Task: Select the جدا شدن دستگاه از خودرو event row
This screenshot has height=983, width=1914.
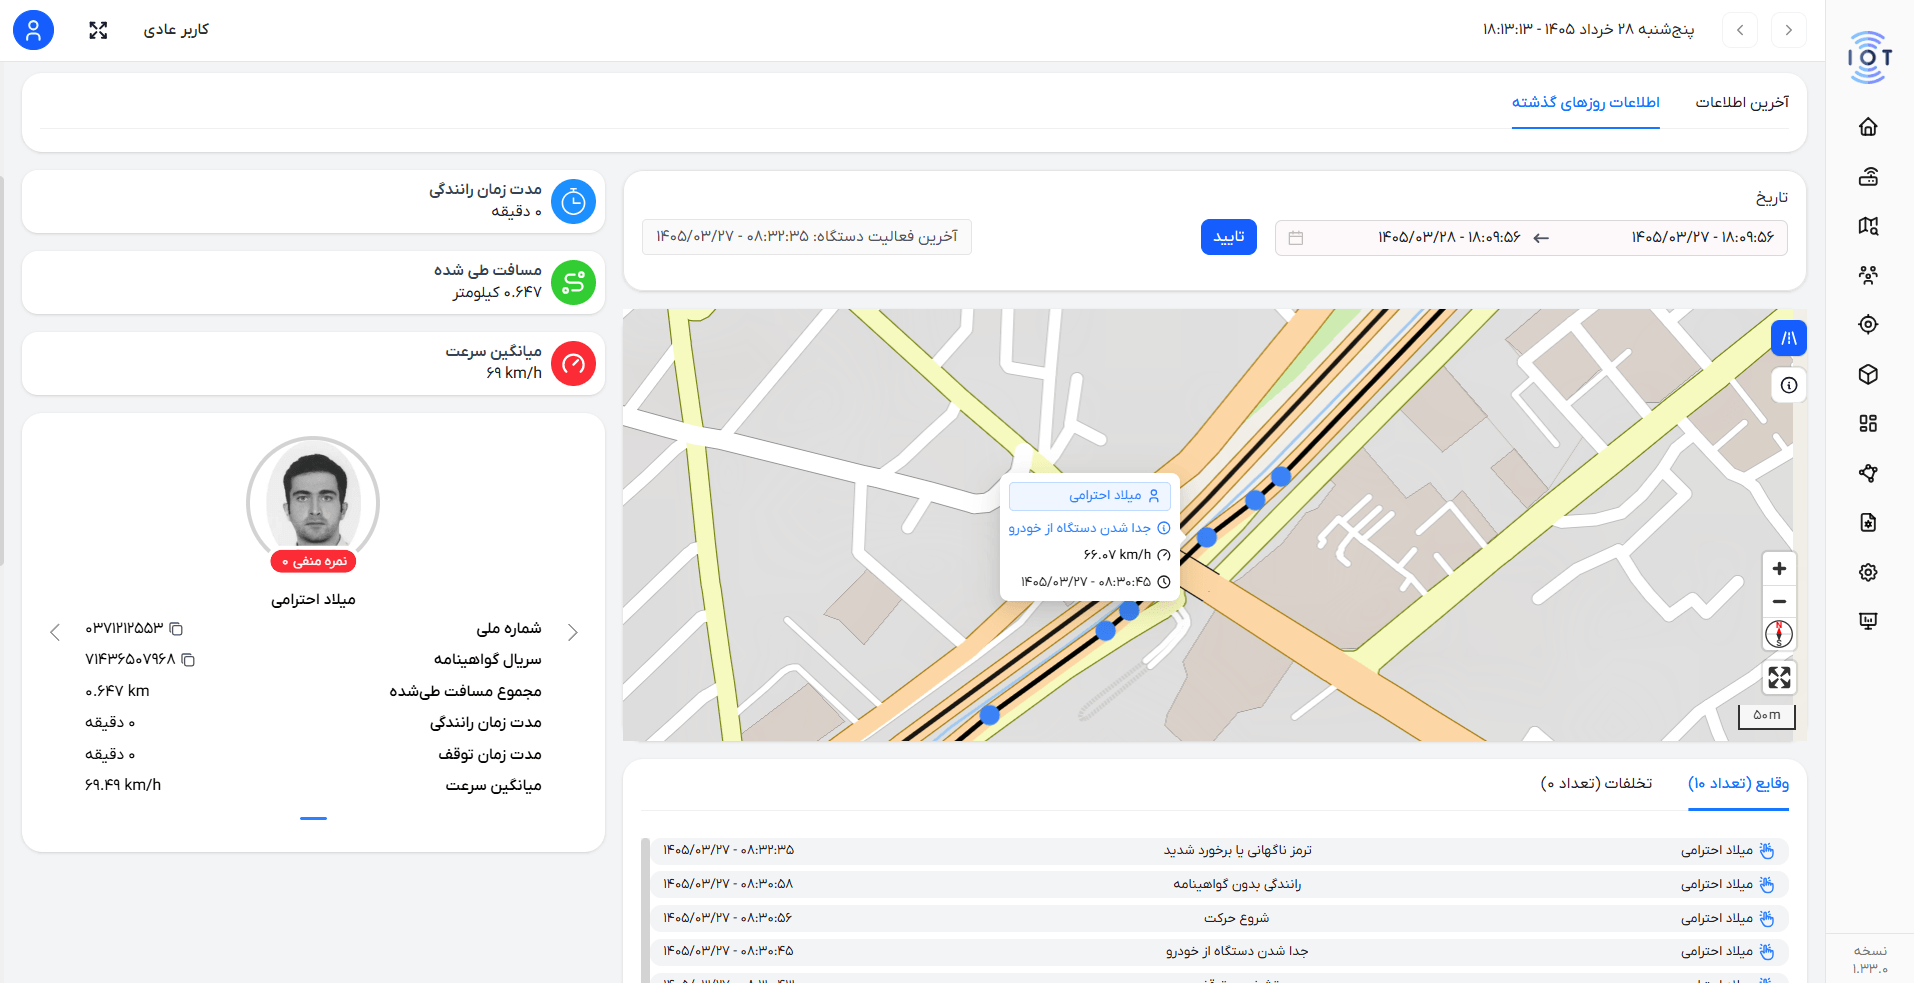Action: tap(1219, 951)
